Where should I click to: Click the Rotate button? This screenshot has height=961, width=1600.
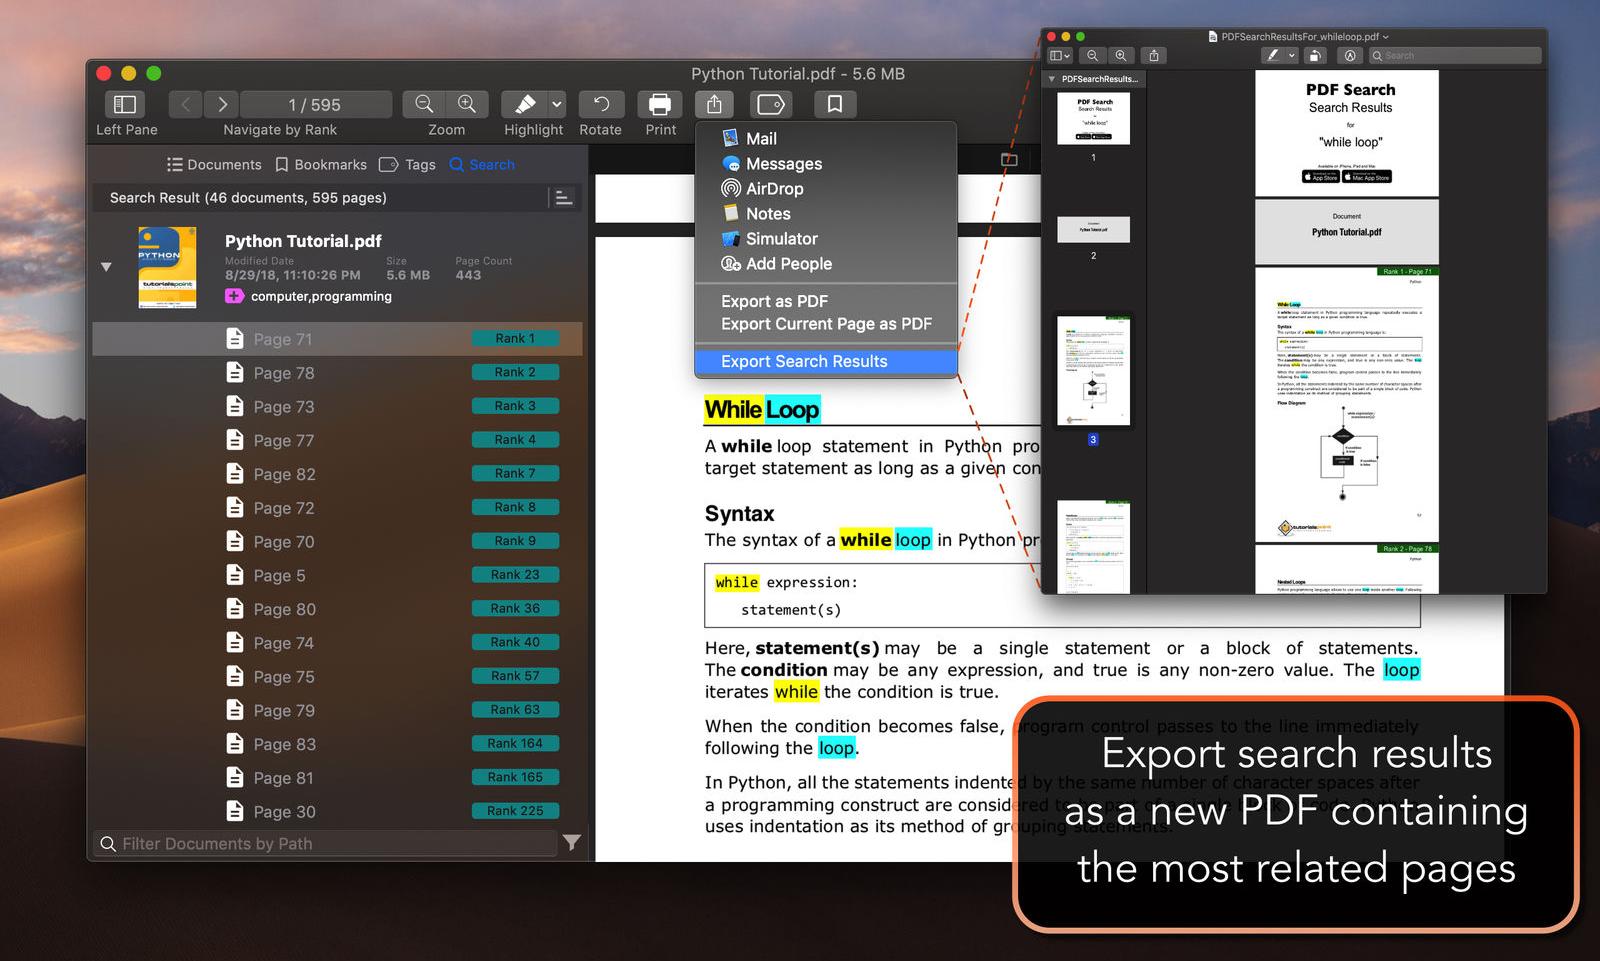601,104
